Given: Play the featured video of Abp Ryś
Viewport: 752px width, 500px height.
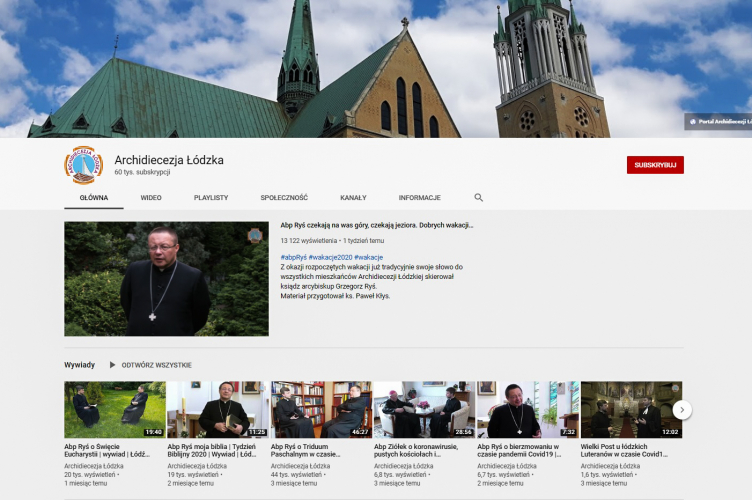Looking at the screenshot, I should 166,279.
